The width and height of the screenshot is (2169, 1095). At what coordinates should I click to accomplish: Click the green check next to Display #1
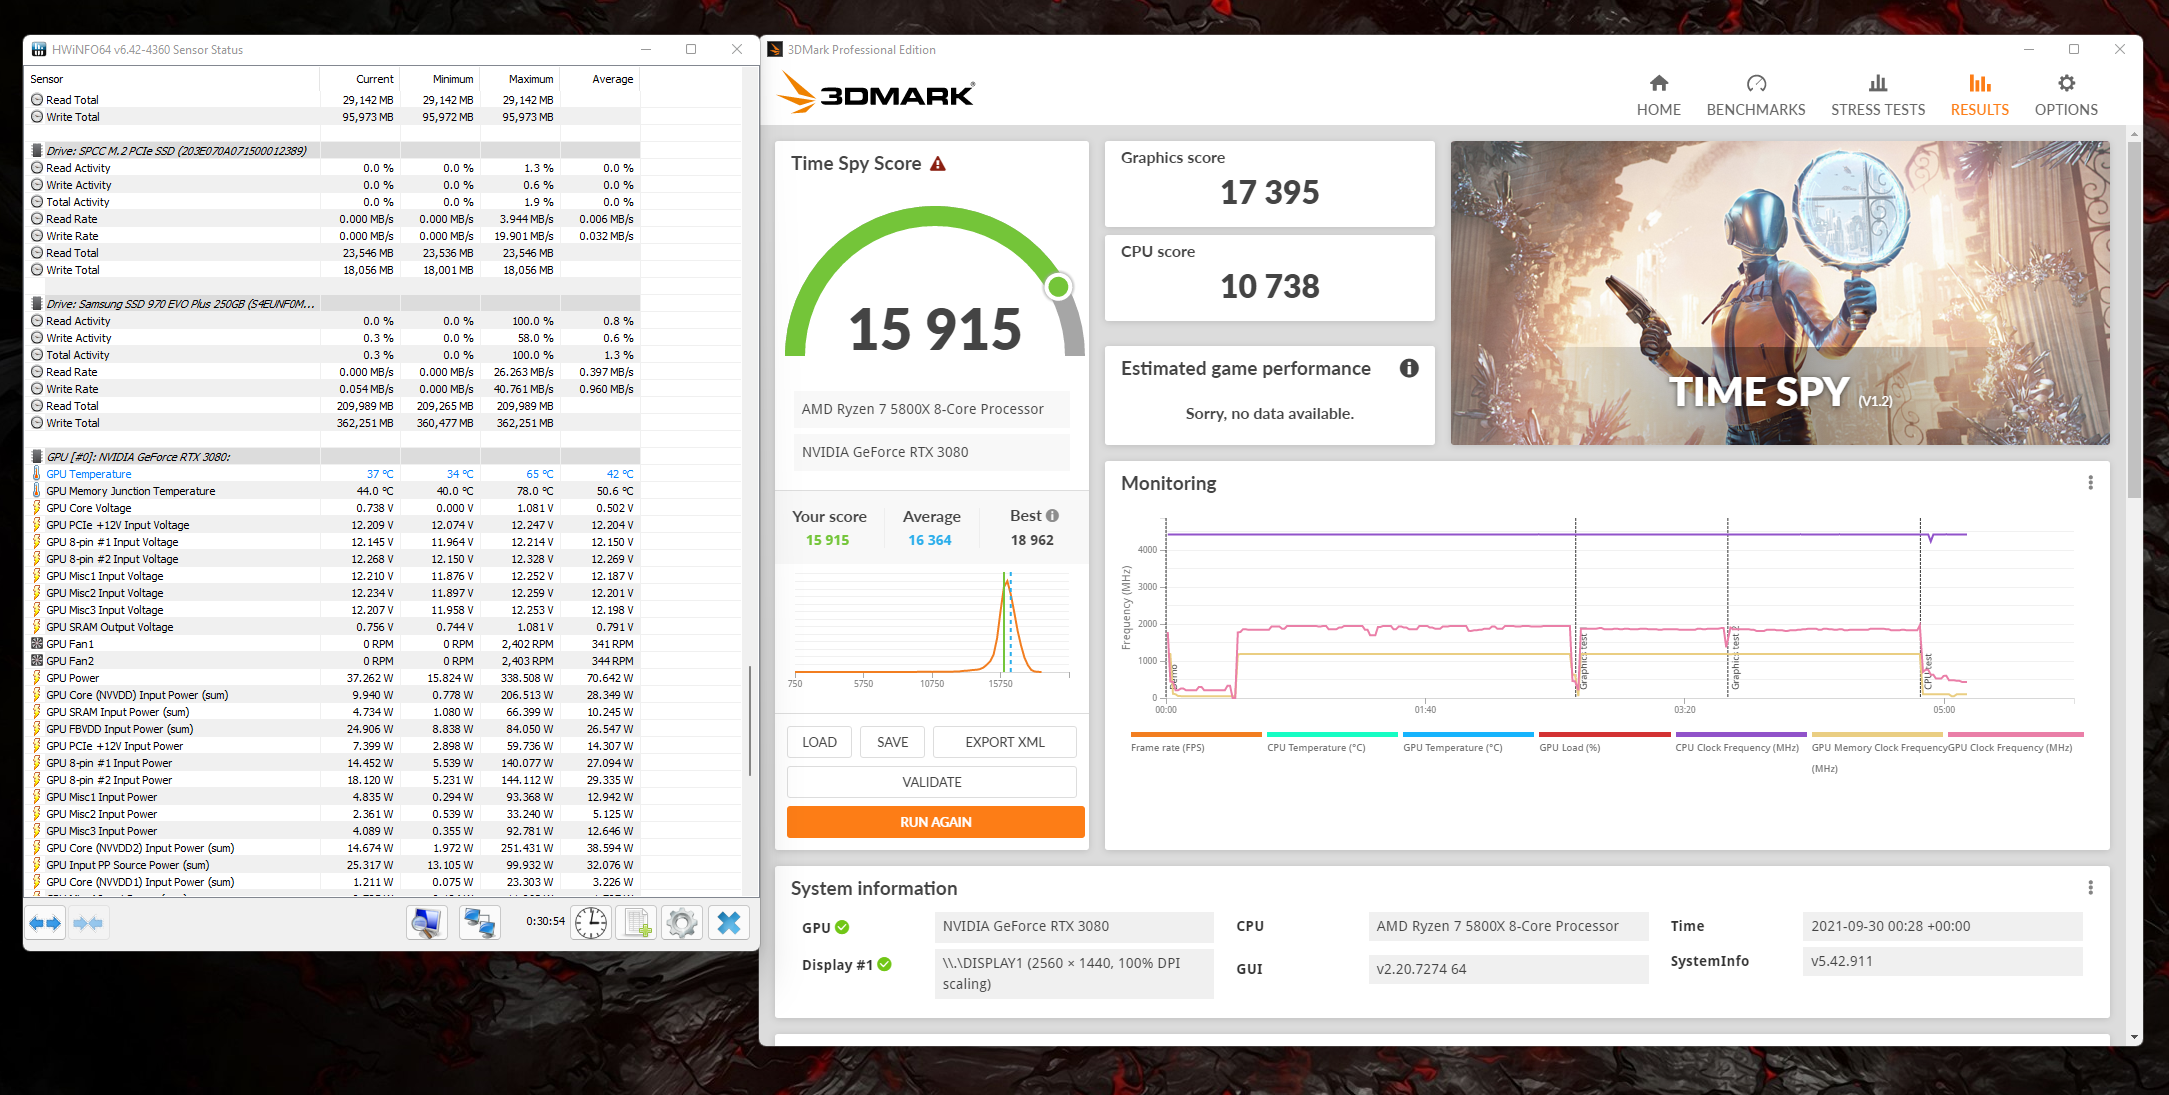pyautogui.click(x=884, y=965)
